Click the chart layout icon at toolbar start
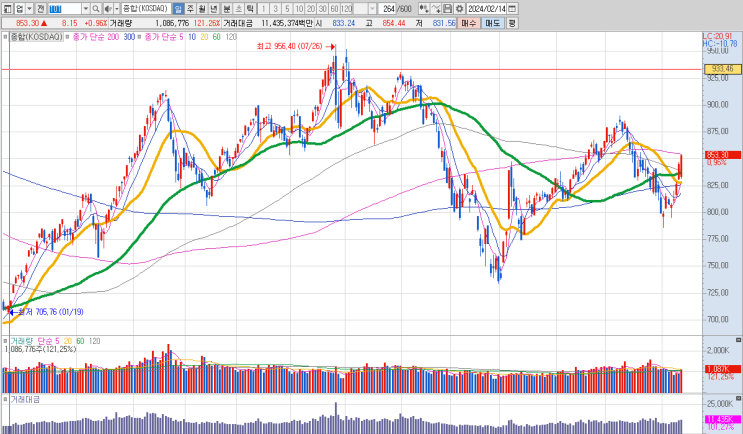The height and width of the screenshot is (434, 743). click(x=8, y=9)
